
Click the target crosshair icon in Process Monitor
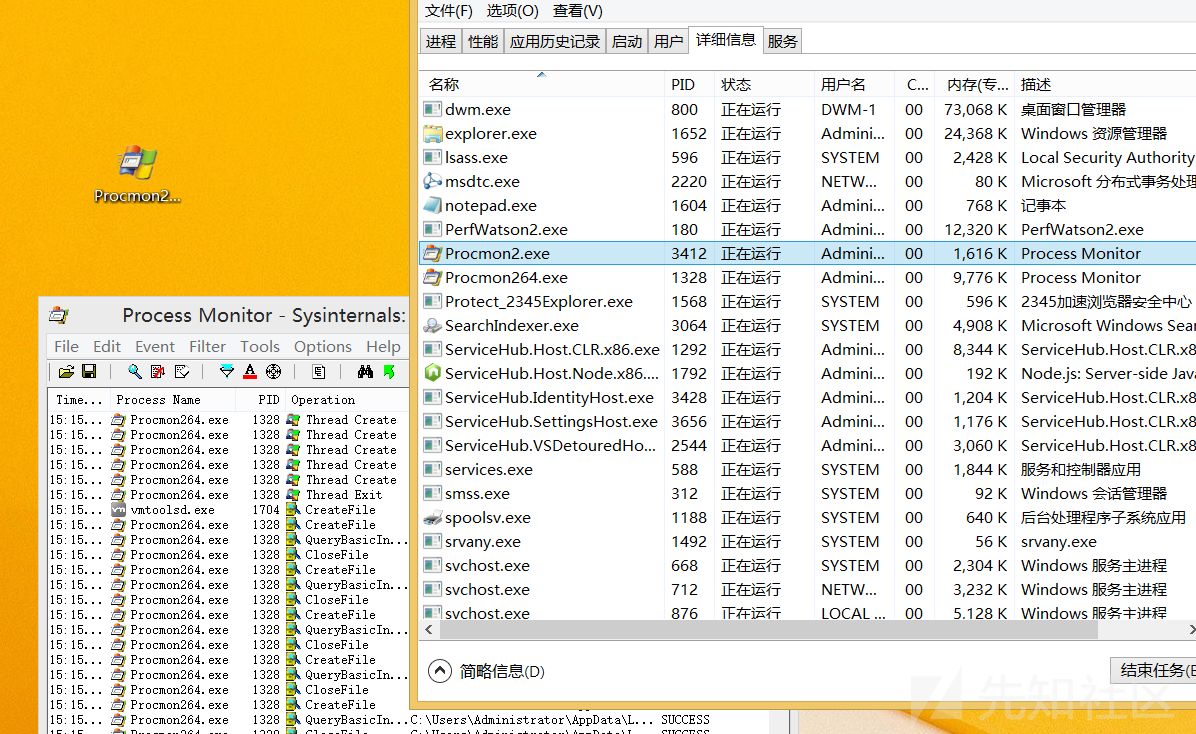(x=273, y=372)
